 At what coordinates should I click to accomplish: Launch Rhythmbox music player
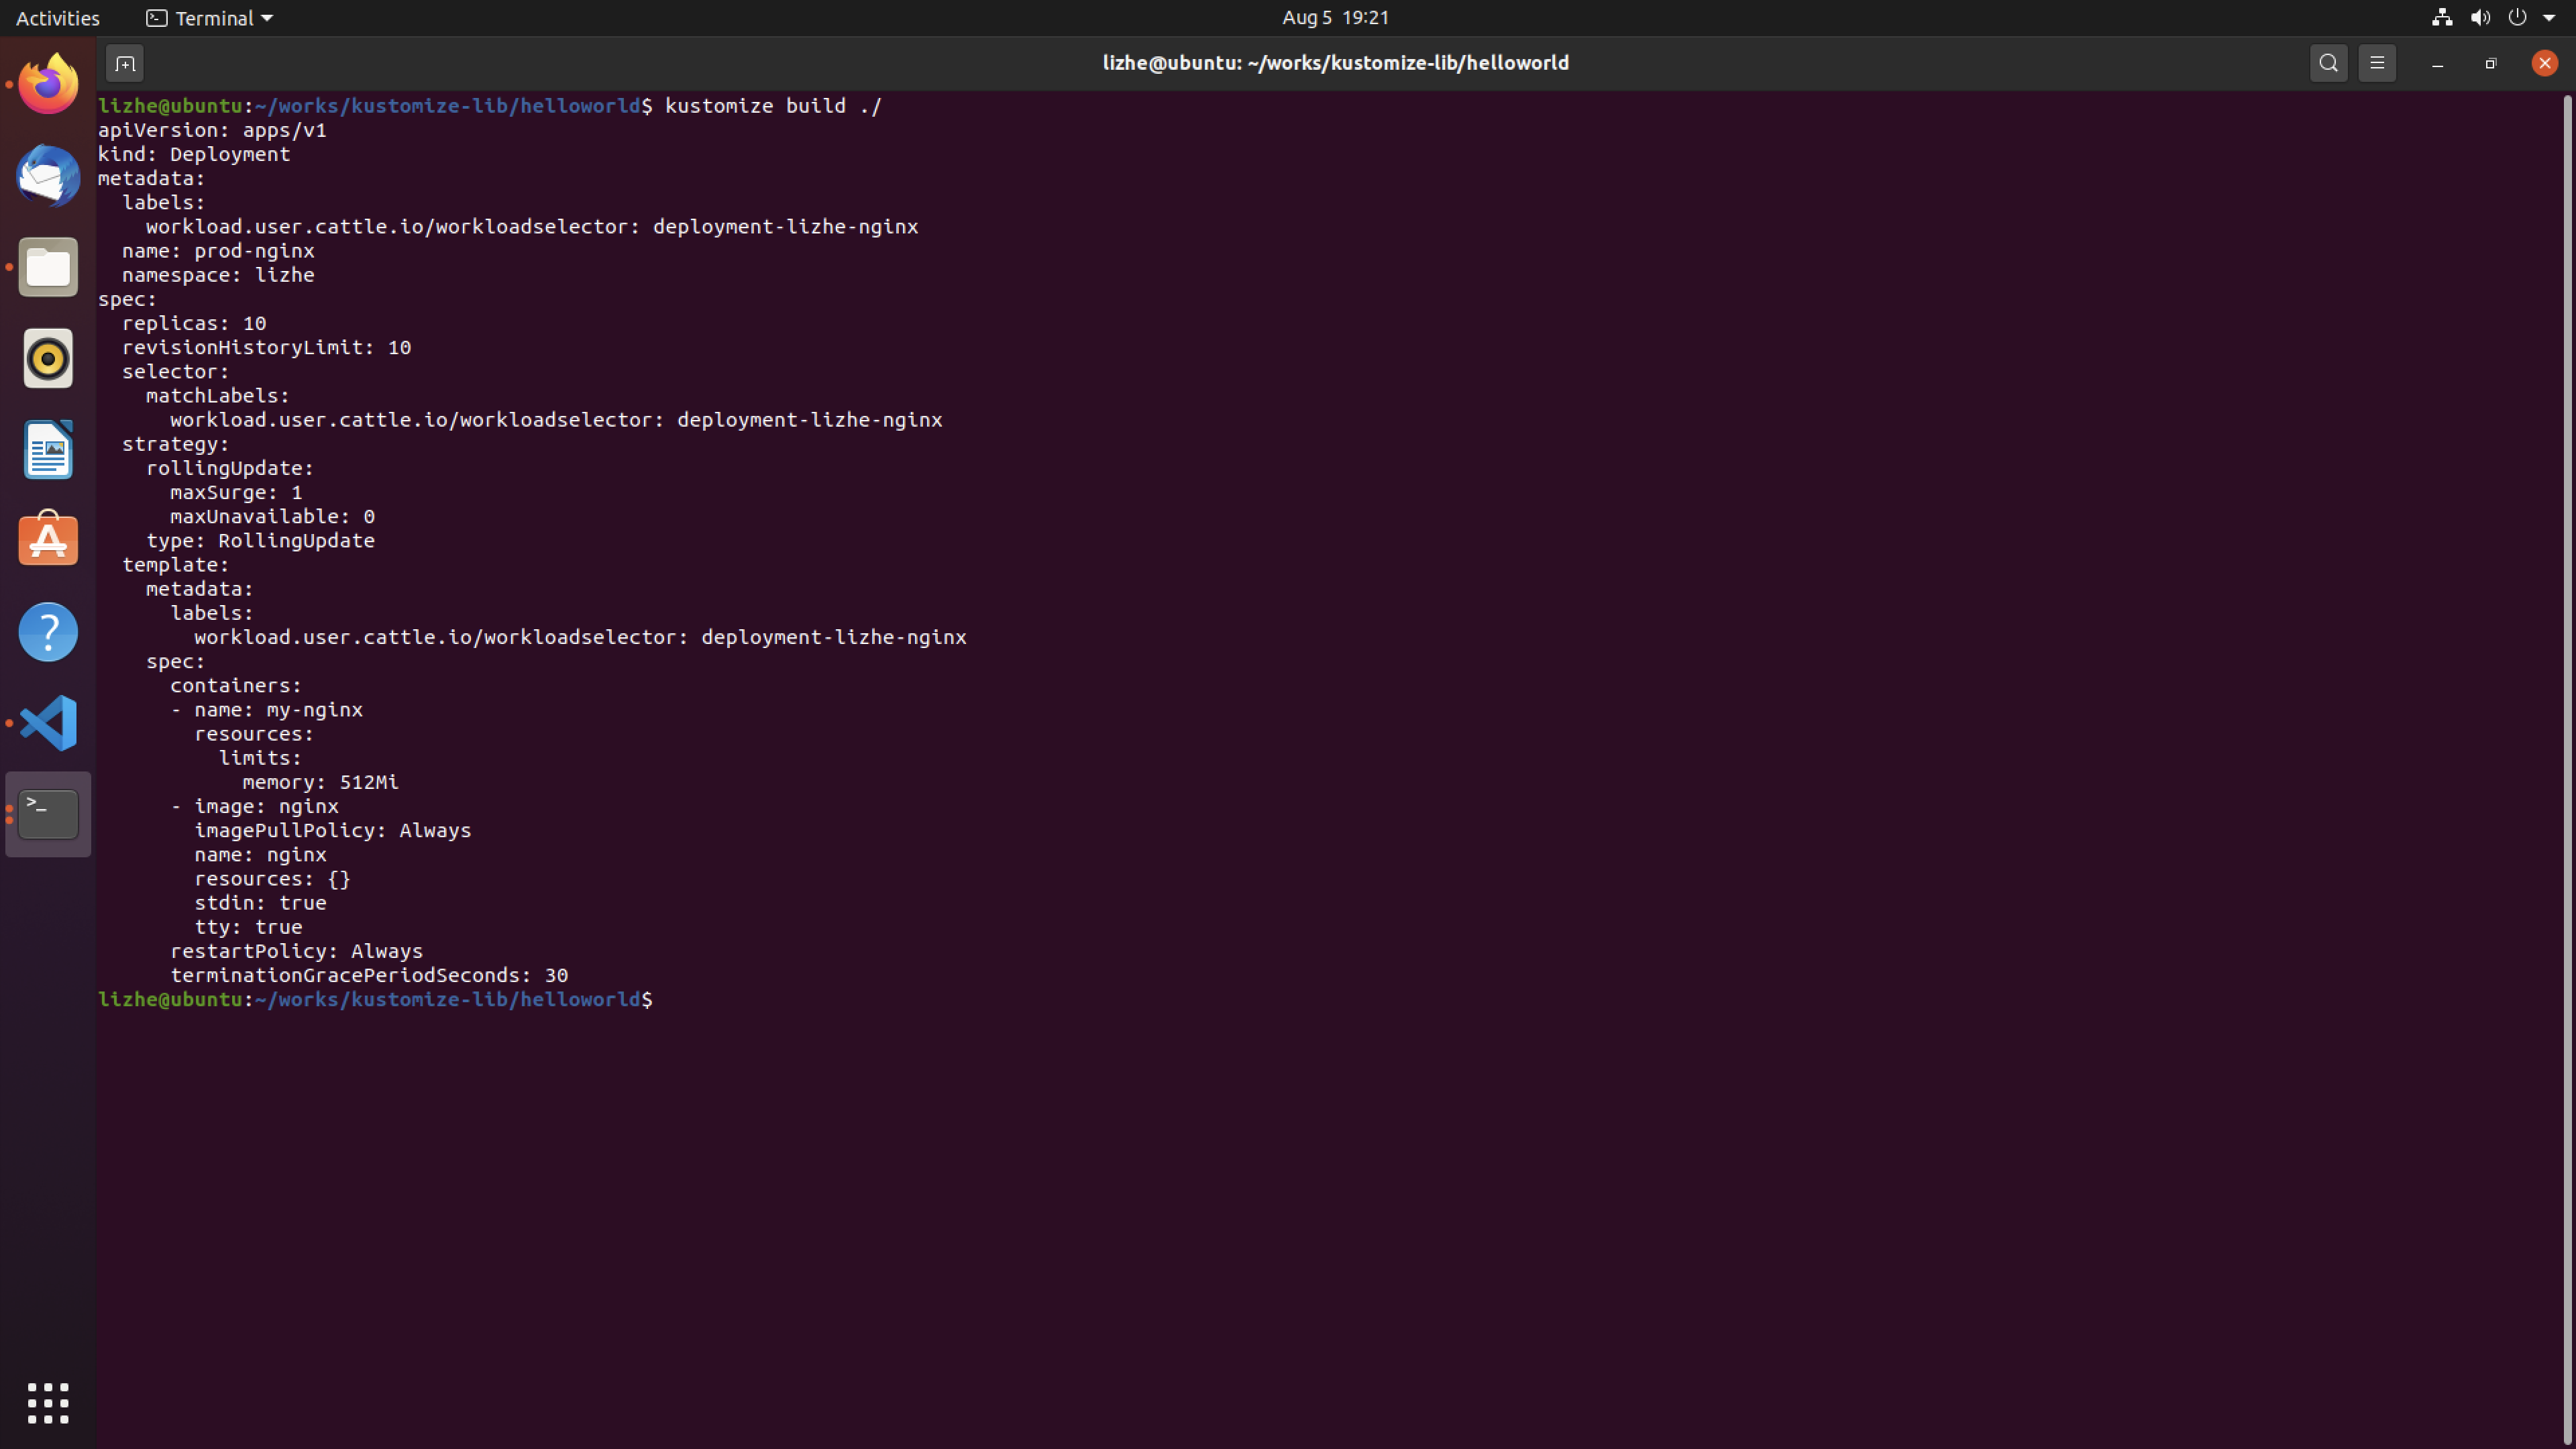coord(48,358)
